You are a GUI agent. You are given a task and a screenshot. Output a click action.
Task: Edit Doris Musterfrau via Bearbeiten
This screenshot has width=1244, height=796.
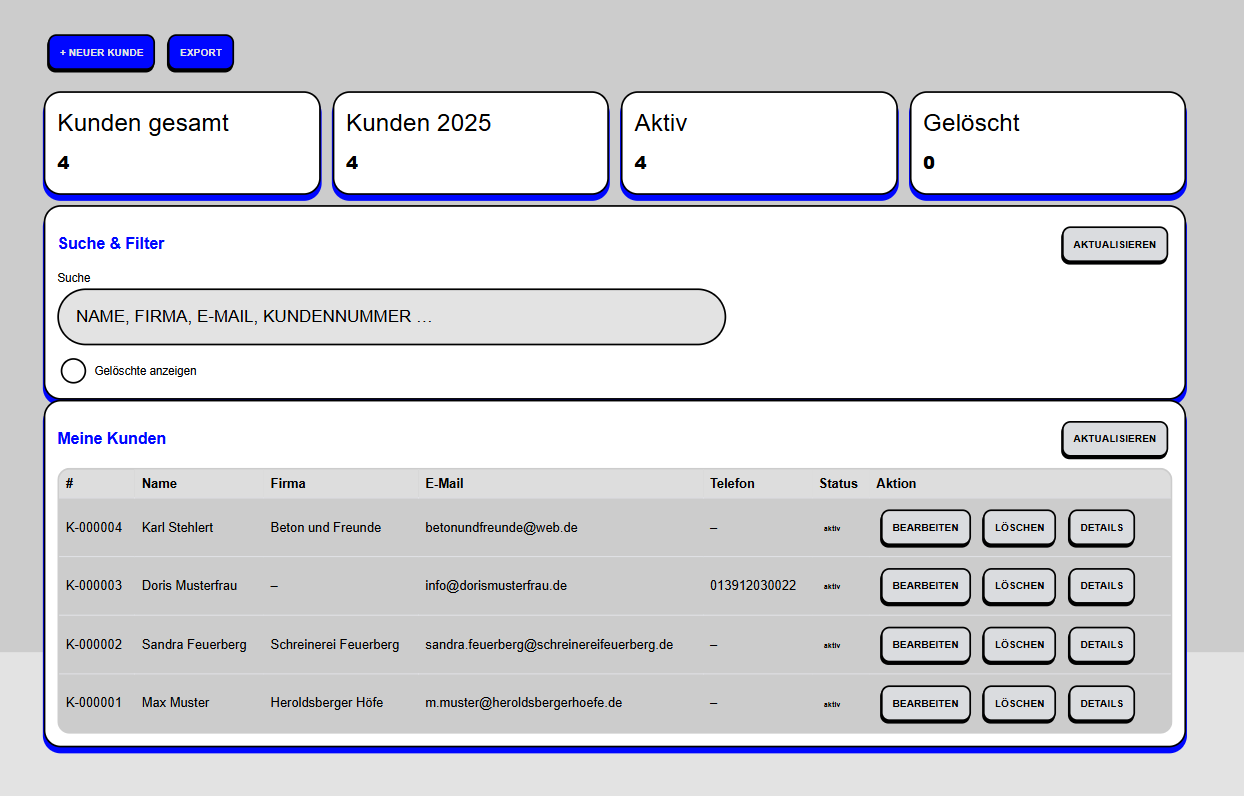925,586
